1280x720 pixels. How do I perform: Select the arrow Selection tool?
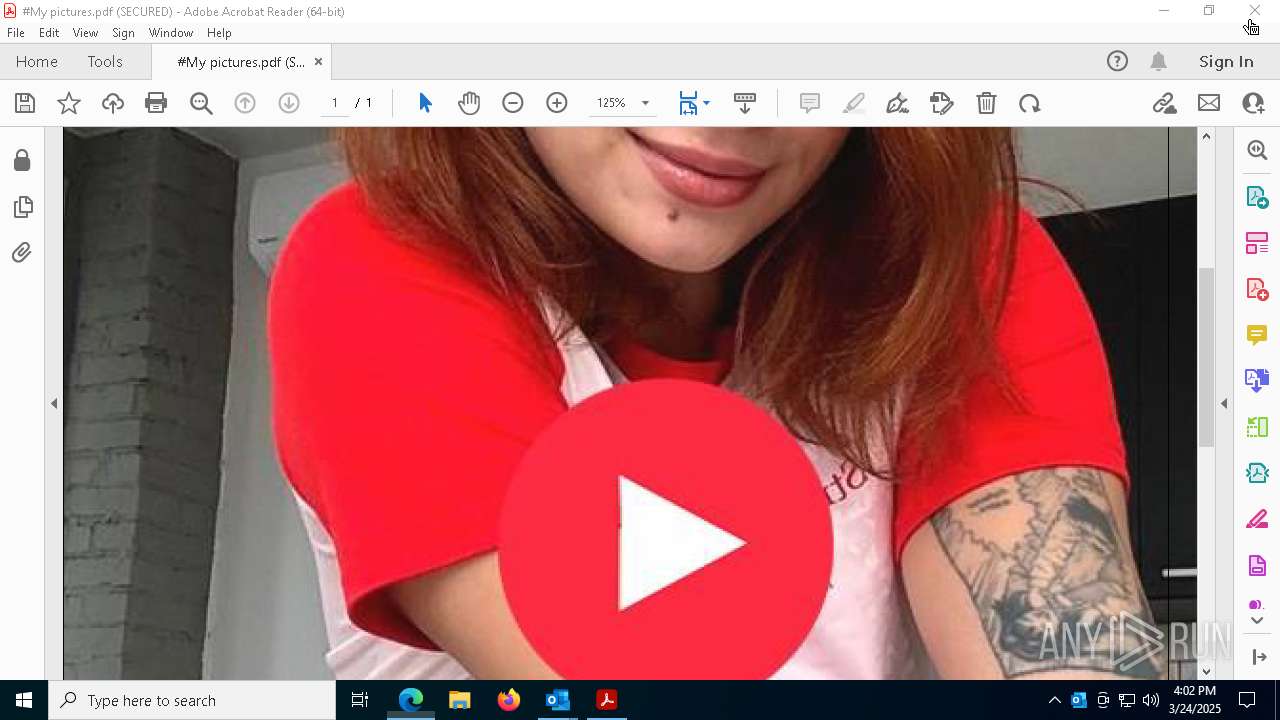pos(425,103)
